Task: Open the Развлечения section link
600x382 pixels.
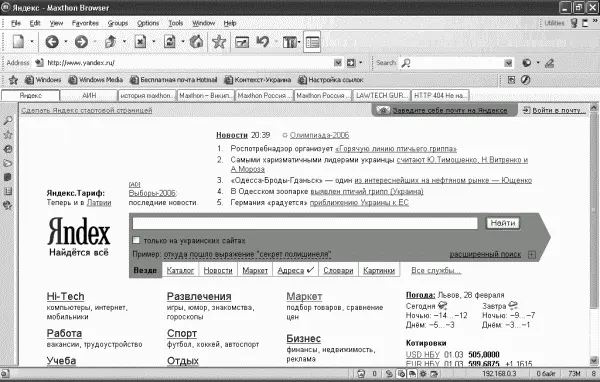Action: click(x=199, y=296)
